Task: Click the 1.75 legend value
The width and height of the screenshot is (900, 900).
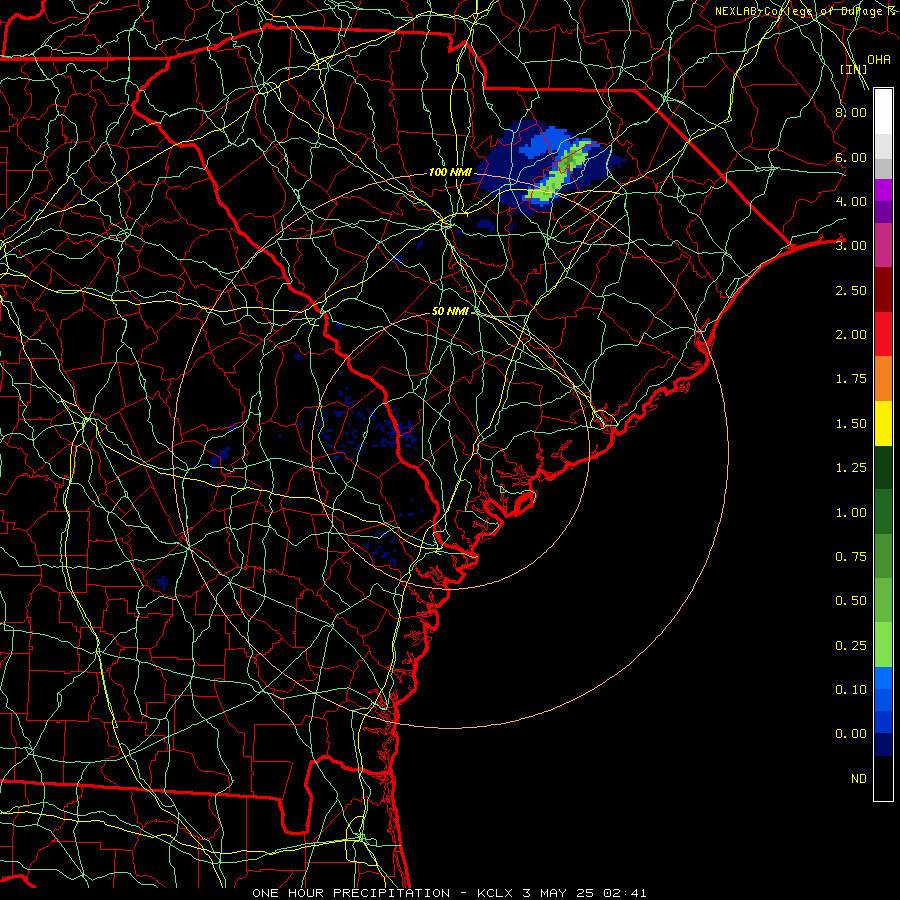Action: [x=851, y=379]
